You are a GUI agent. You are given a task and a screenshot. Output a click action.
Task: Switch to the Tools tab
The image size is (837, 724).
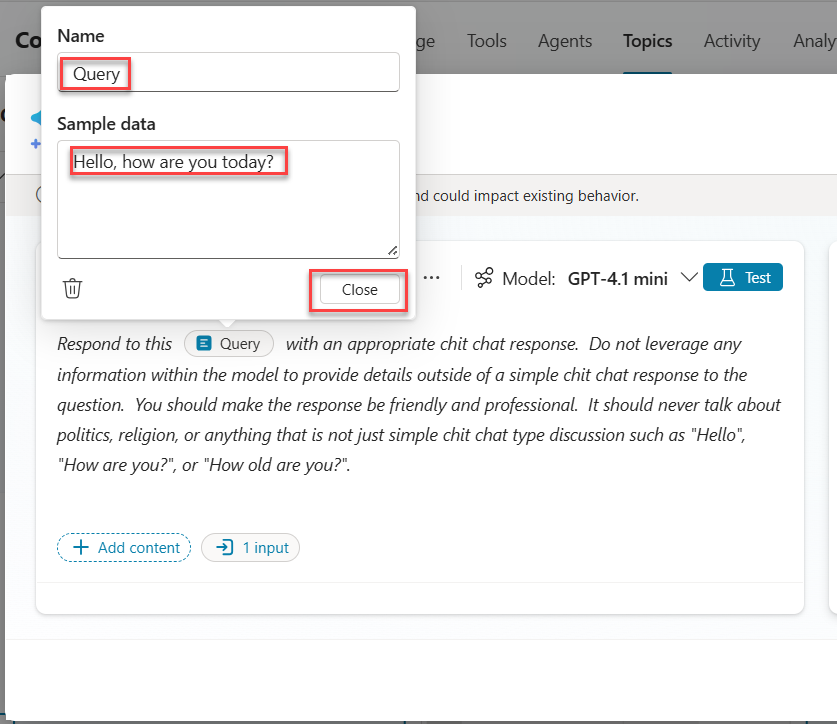tap(486, 41)
